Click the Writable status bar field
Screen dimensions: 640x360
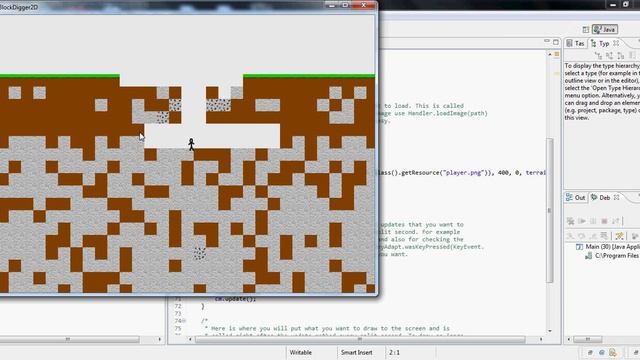[x=301, y=352]
